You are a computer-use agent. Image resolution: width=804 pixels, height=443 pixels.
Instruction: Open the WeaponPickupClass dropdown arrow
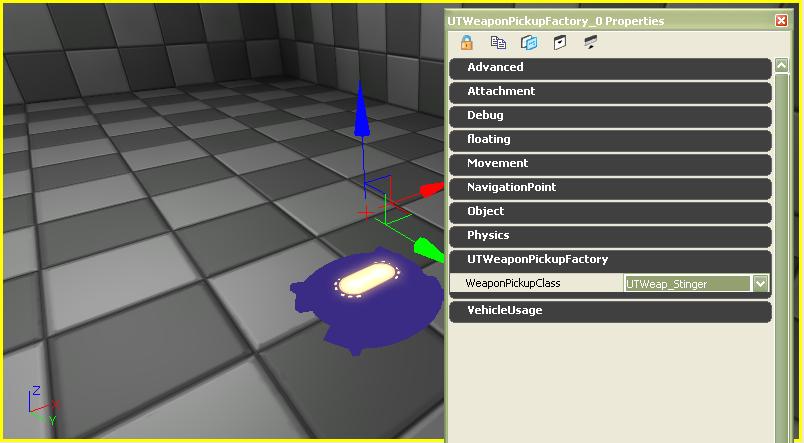[x=761, y=284]
